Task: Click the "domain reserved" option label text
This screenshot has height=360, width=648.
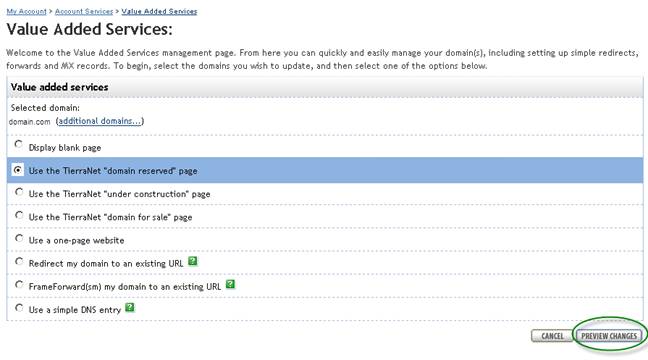Action: click(x=113, y=171)
